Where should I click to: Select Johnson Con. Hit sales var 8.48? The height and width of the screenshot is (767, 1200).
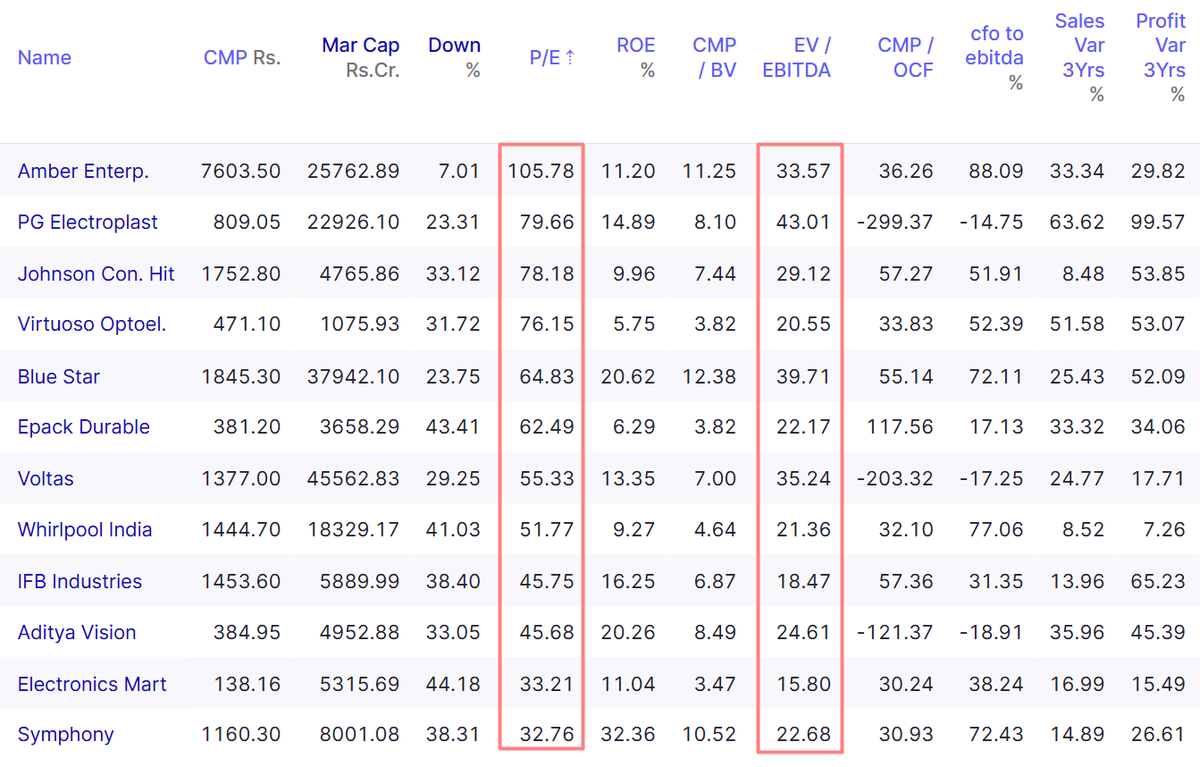[1083, 274]
